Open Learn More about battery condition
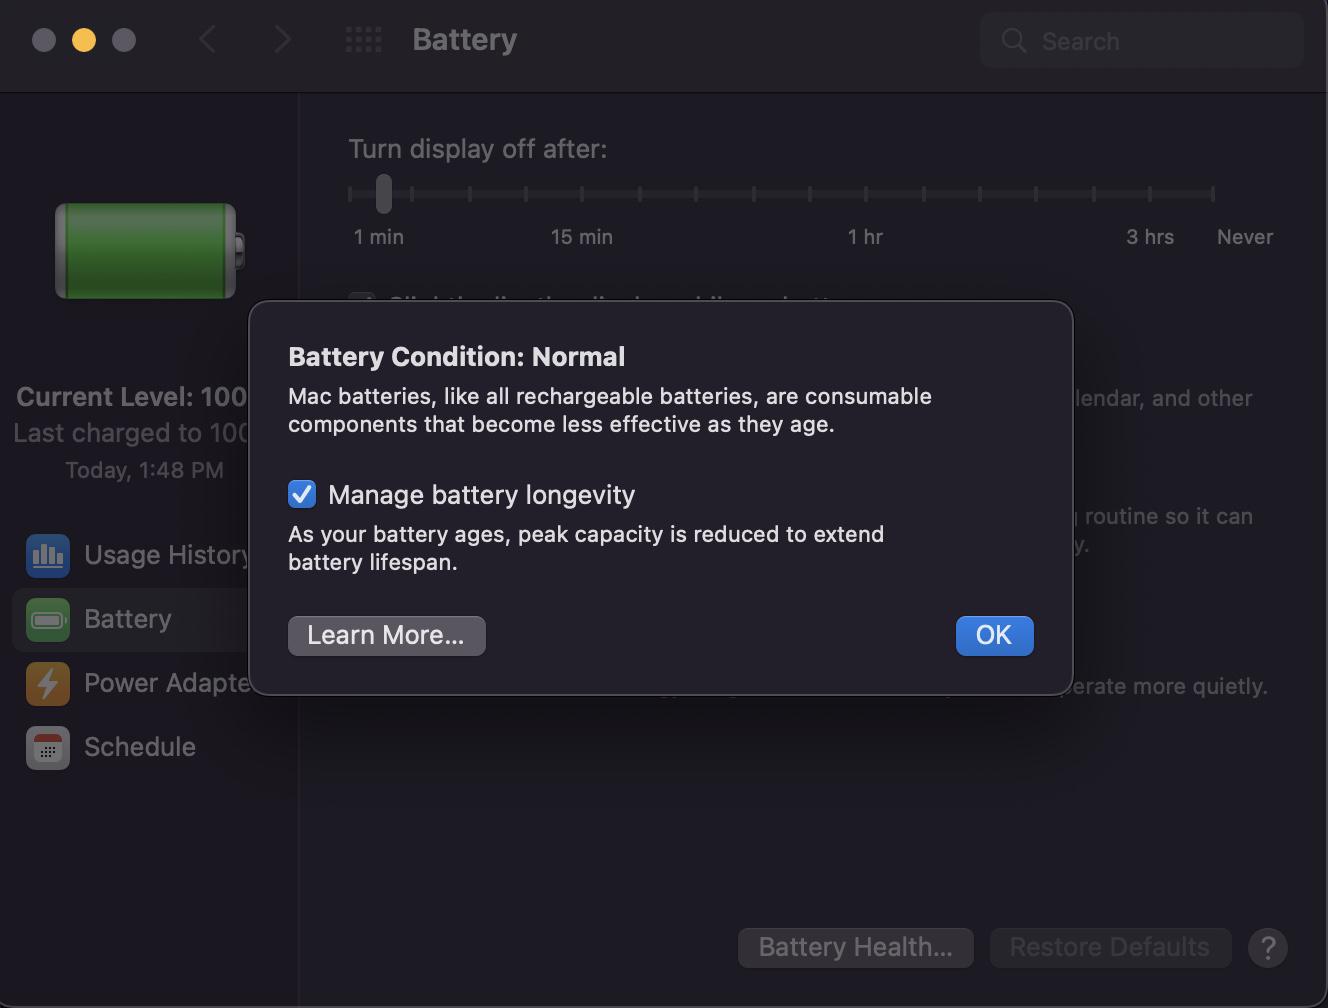This screenshot has width=1328, height=1008. pyautogui.click(x=386, y=636)
